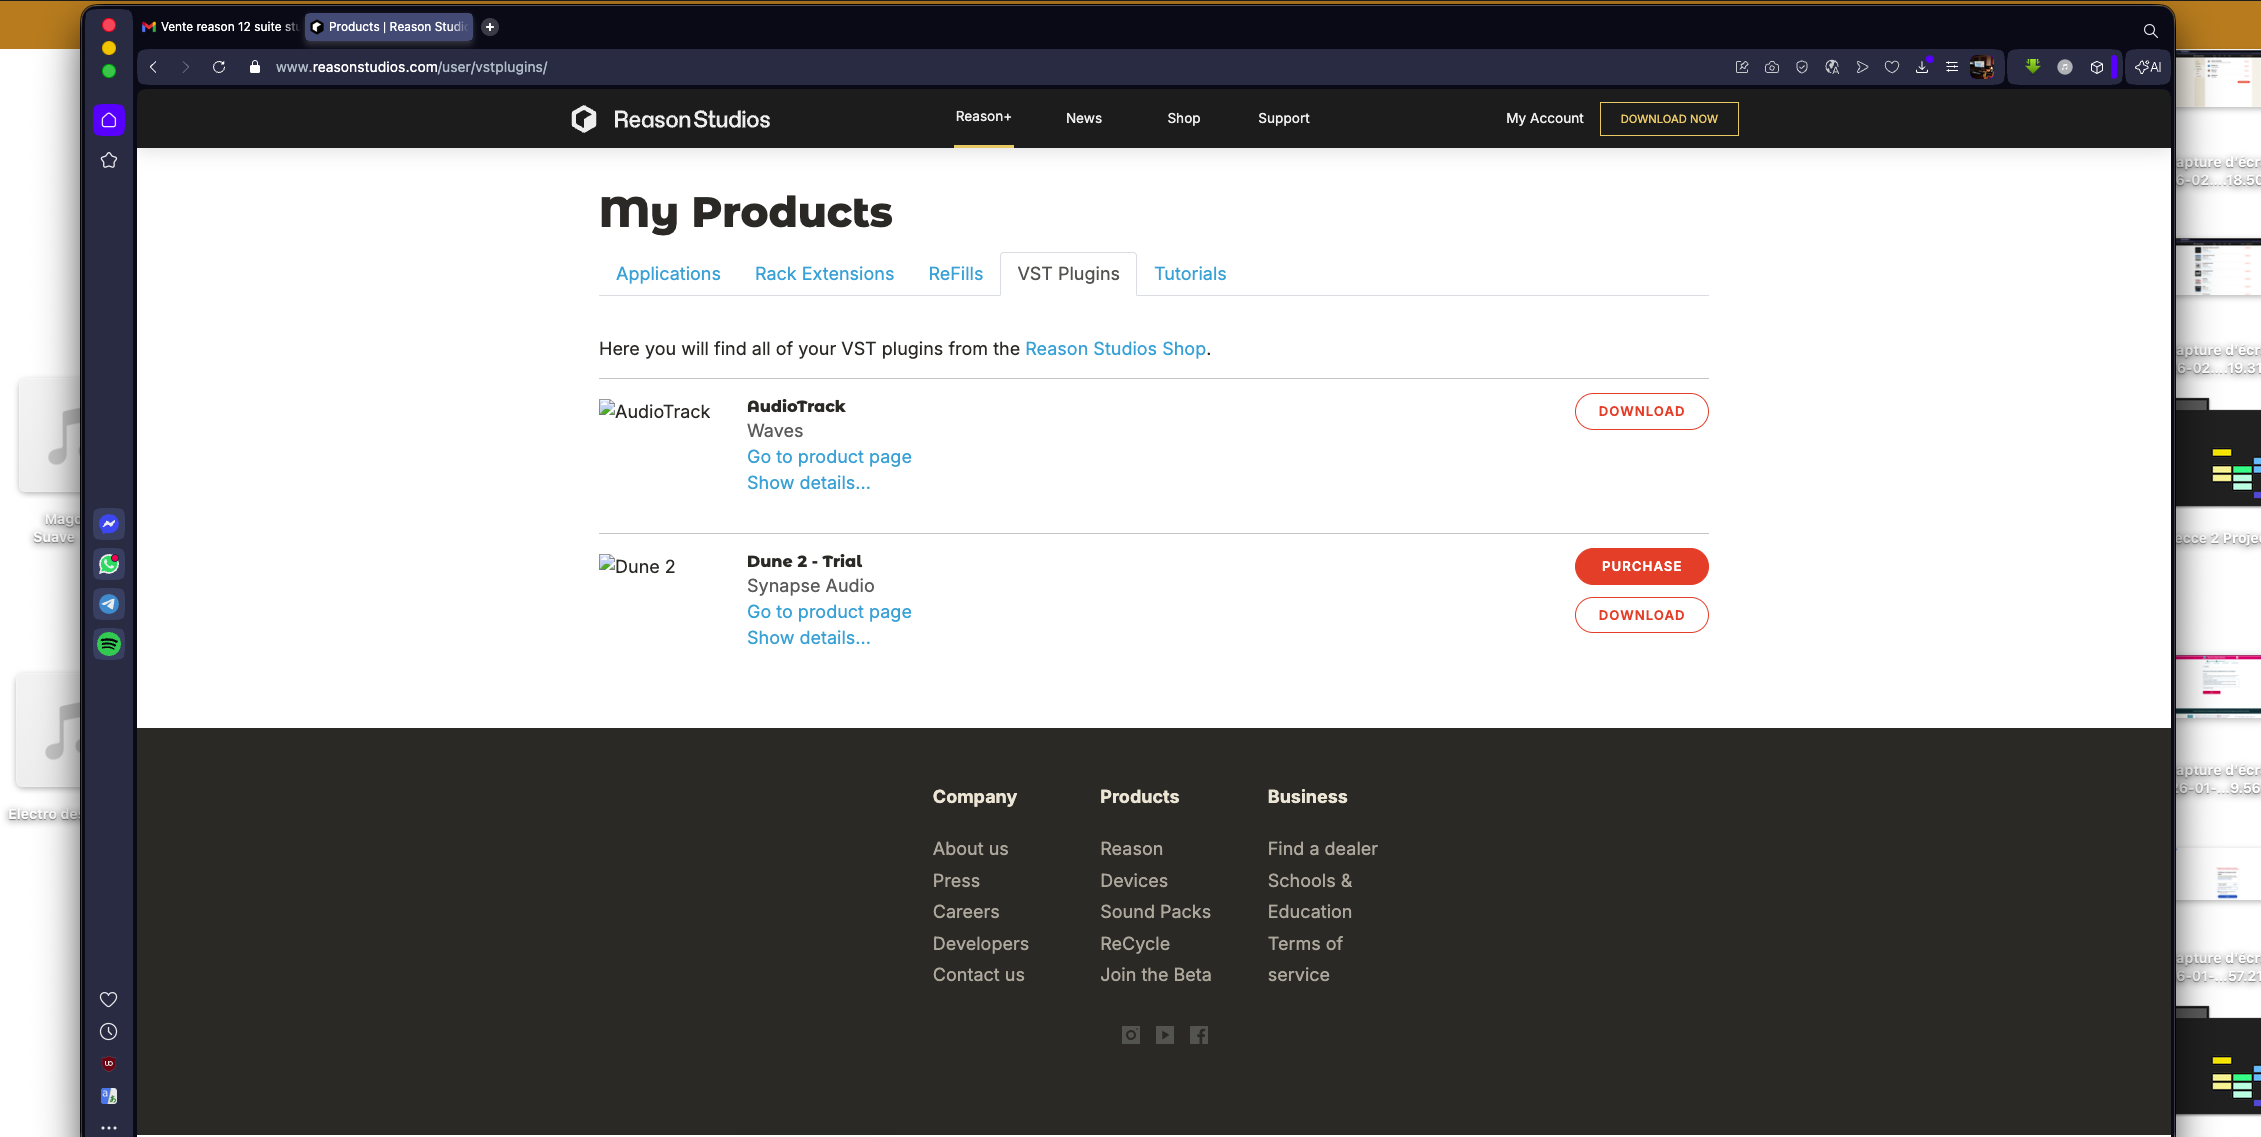Open WhatsApp in the Opera sidebar
The height and width of the screenshot is (1137, 2261).
tap(109, 564)
